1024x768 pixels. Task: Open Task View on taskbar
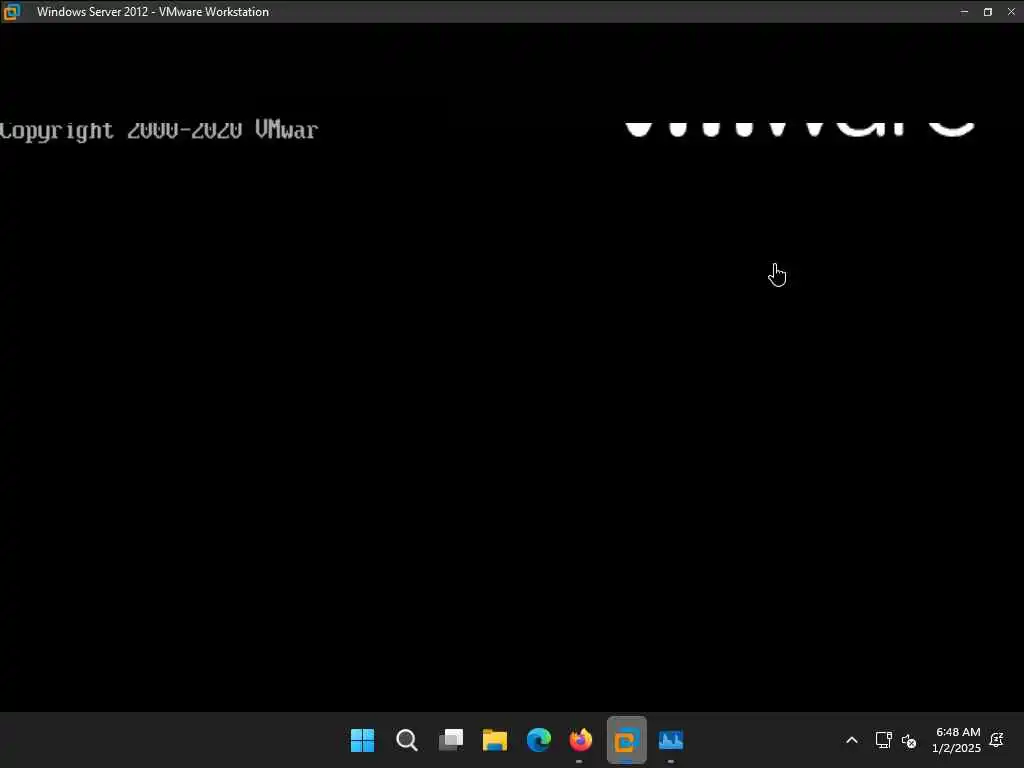pos(451,740)
